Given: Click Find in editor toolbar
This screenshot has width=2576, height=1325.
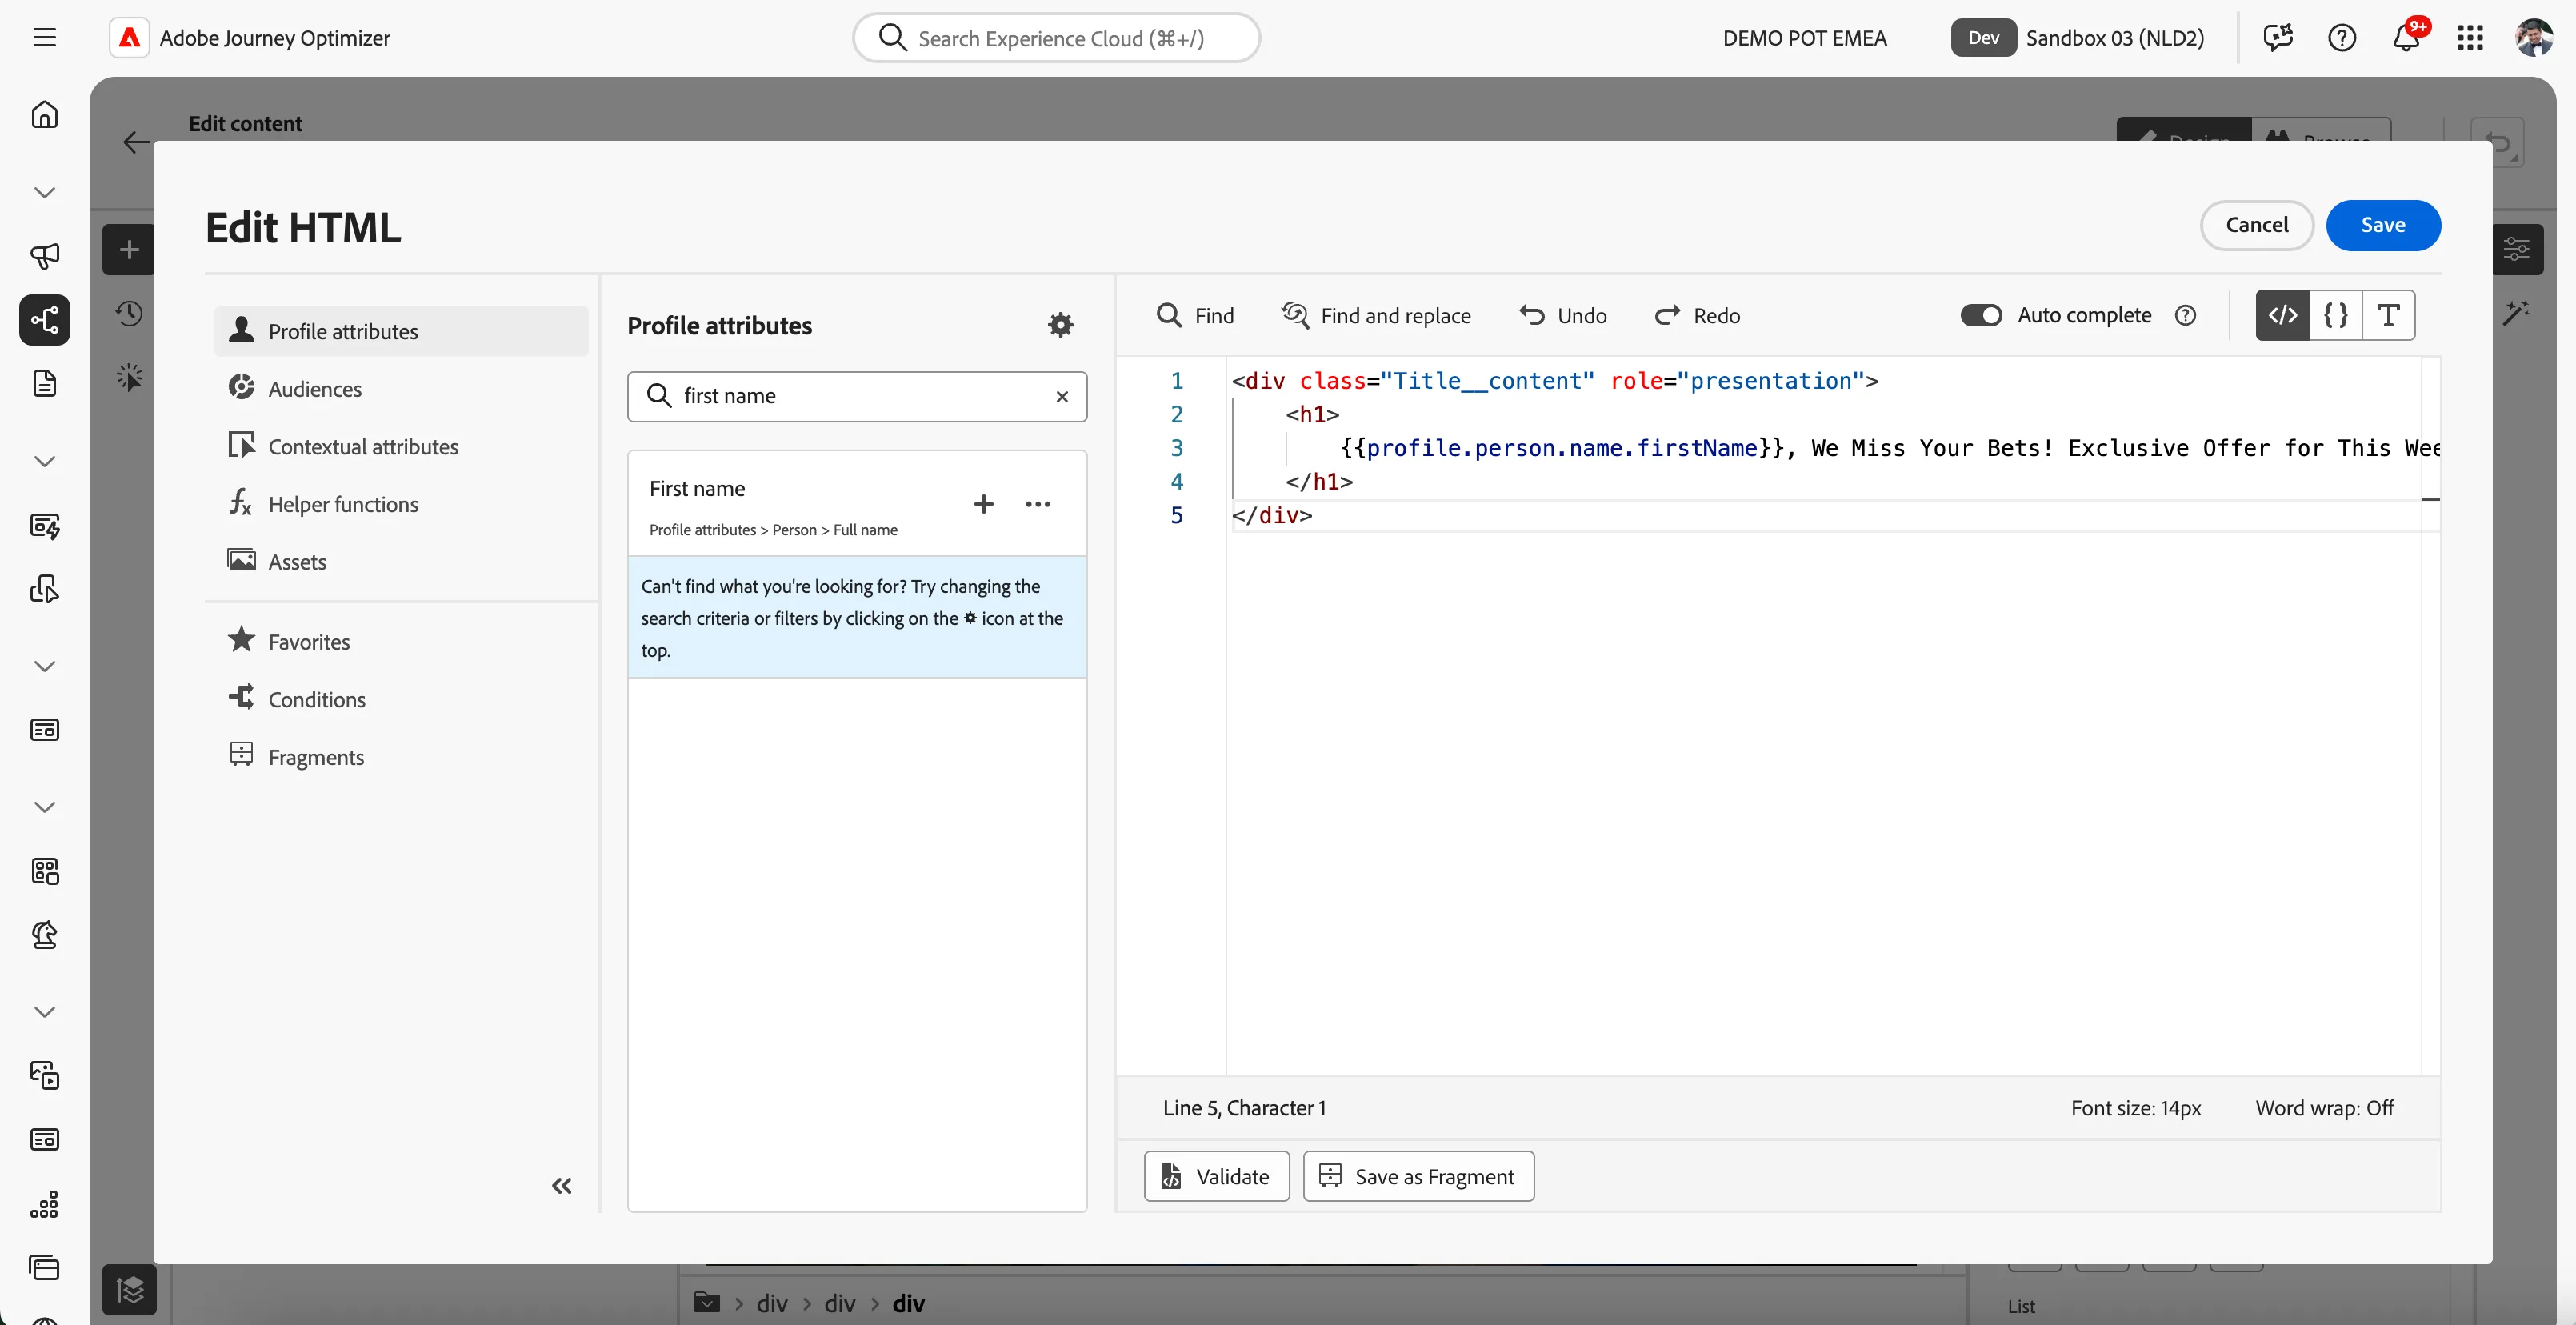Looking at the screenshot, I should coord(1195,316).
